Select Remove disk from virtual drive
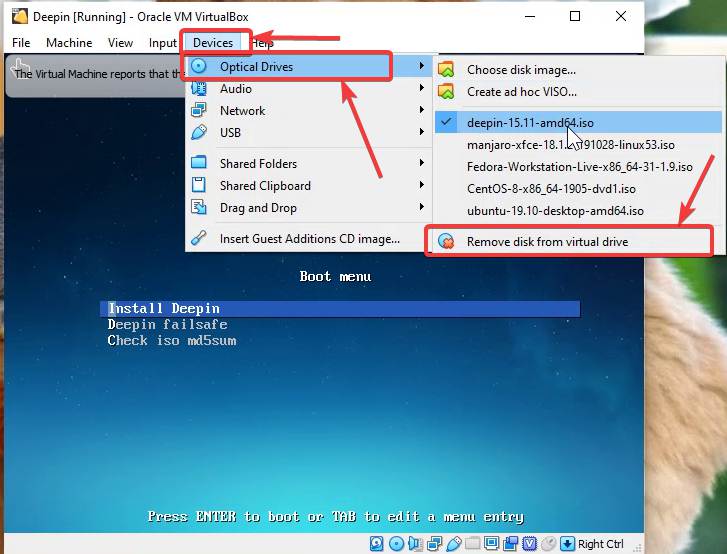Screen dimensions: 727x554 [x=578, y=242]
